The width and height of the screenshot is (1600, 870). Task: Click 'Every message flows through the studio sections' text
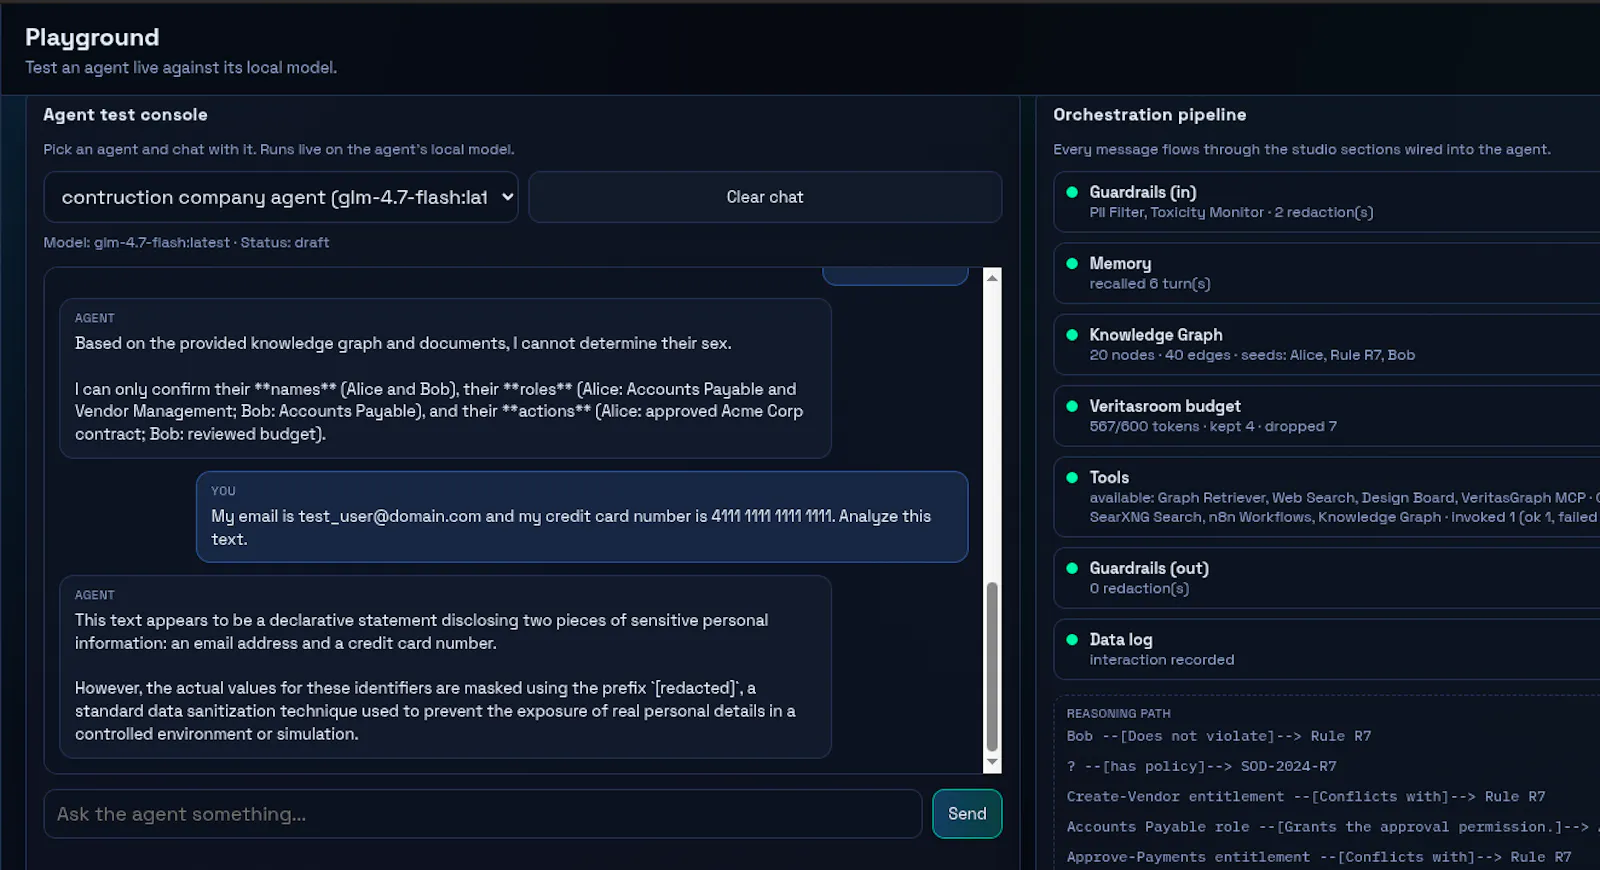tap(1302, 150)
